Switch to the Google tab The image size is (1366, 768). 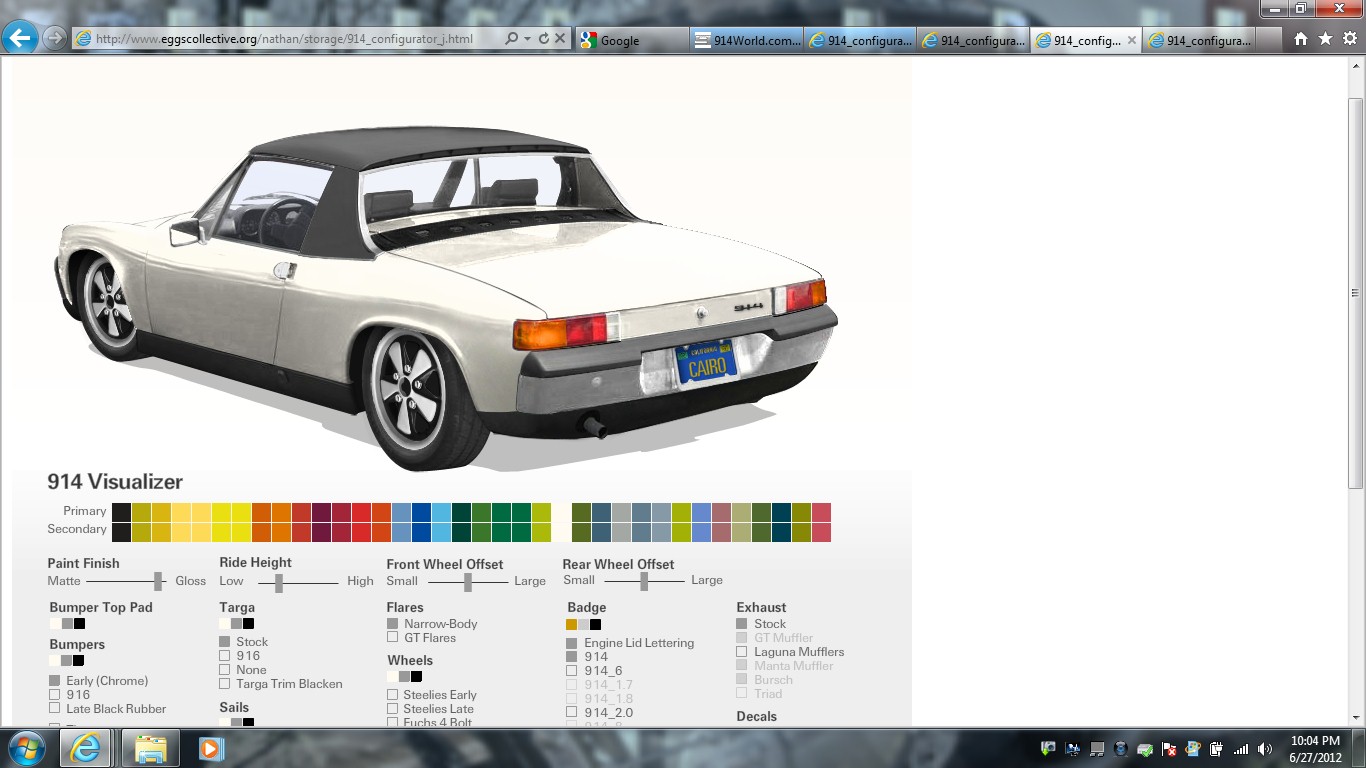(x=630, y=40)
